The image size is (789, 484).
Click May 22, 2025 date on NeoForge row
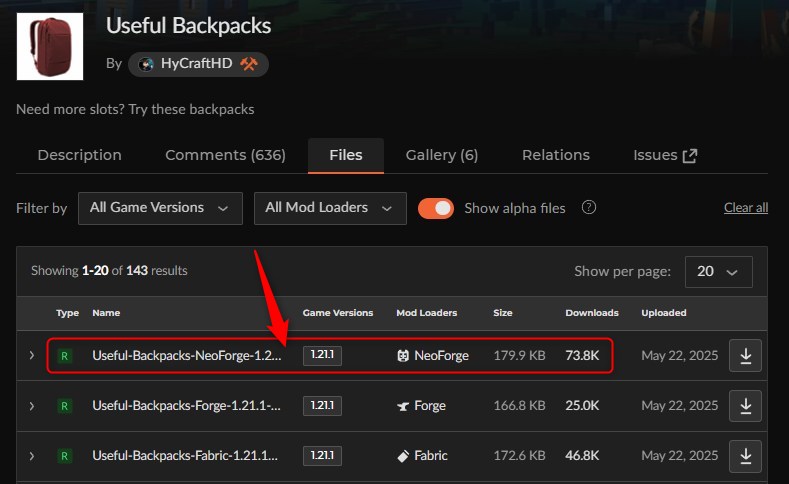679,356
